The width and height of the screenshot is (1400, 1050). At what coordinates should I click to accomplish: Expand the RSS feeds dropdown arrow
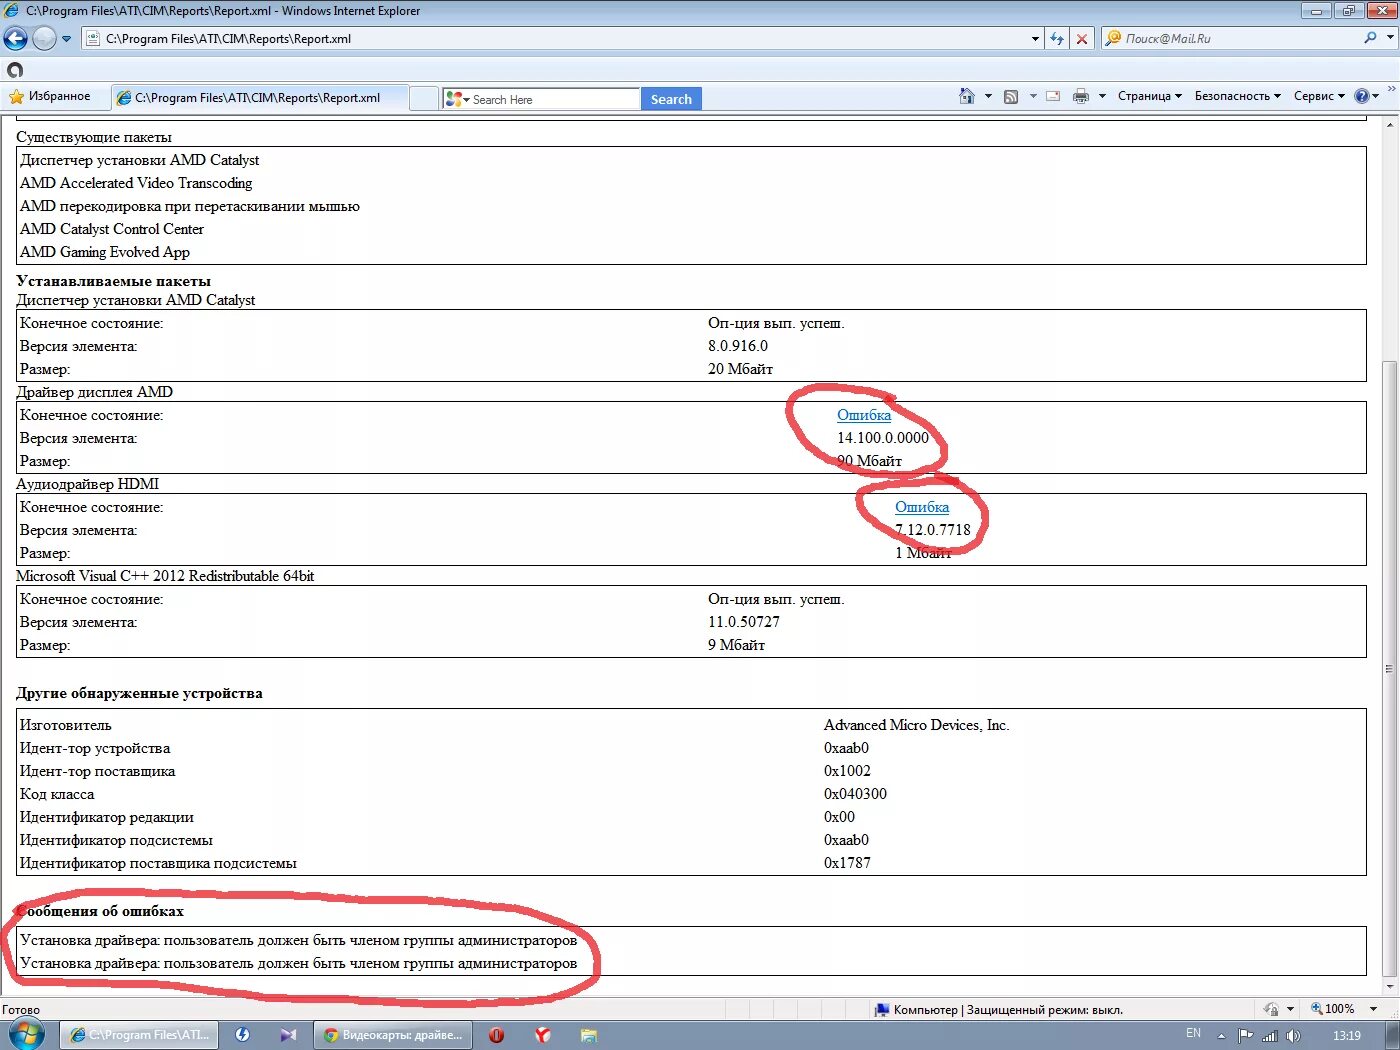1033,97
